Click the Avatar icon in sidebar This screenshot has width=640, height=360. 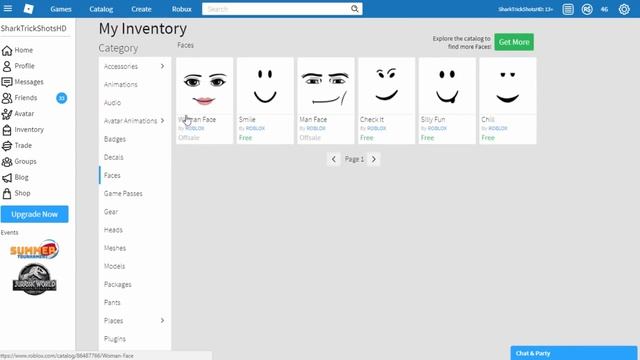coord(7,114)
